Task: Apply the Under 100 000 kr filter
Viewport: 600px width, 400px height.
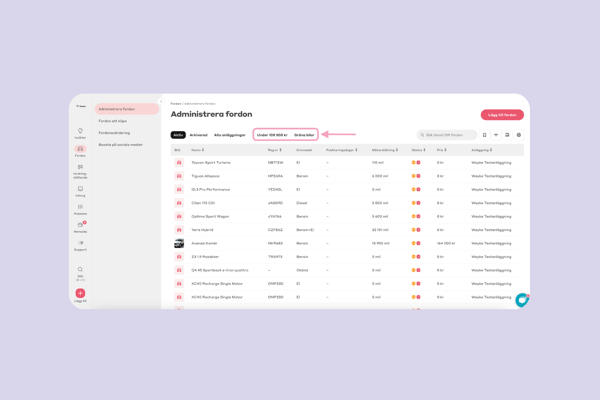Action: [x=272, y=135]
